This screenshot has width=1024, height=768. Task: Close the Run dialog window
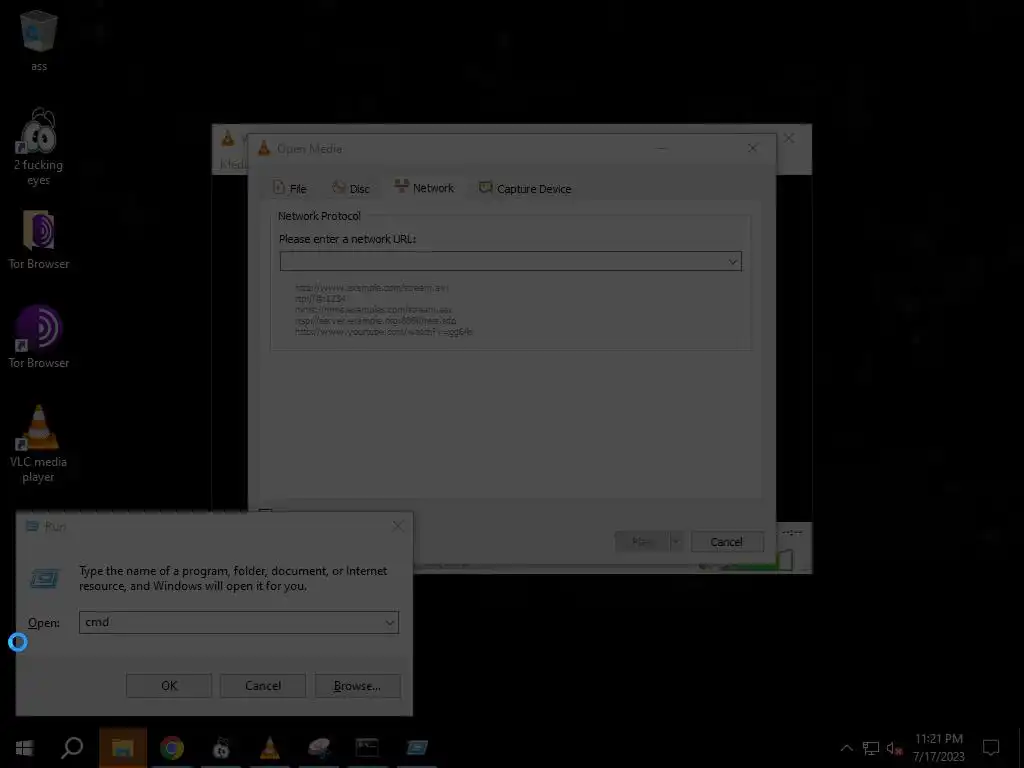pos(398,526)
